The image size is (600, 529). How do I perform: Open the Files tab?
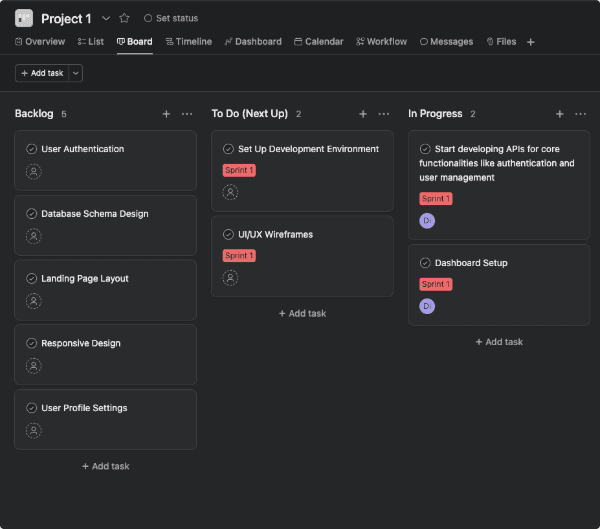coord(501,41)
